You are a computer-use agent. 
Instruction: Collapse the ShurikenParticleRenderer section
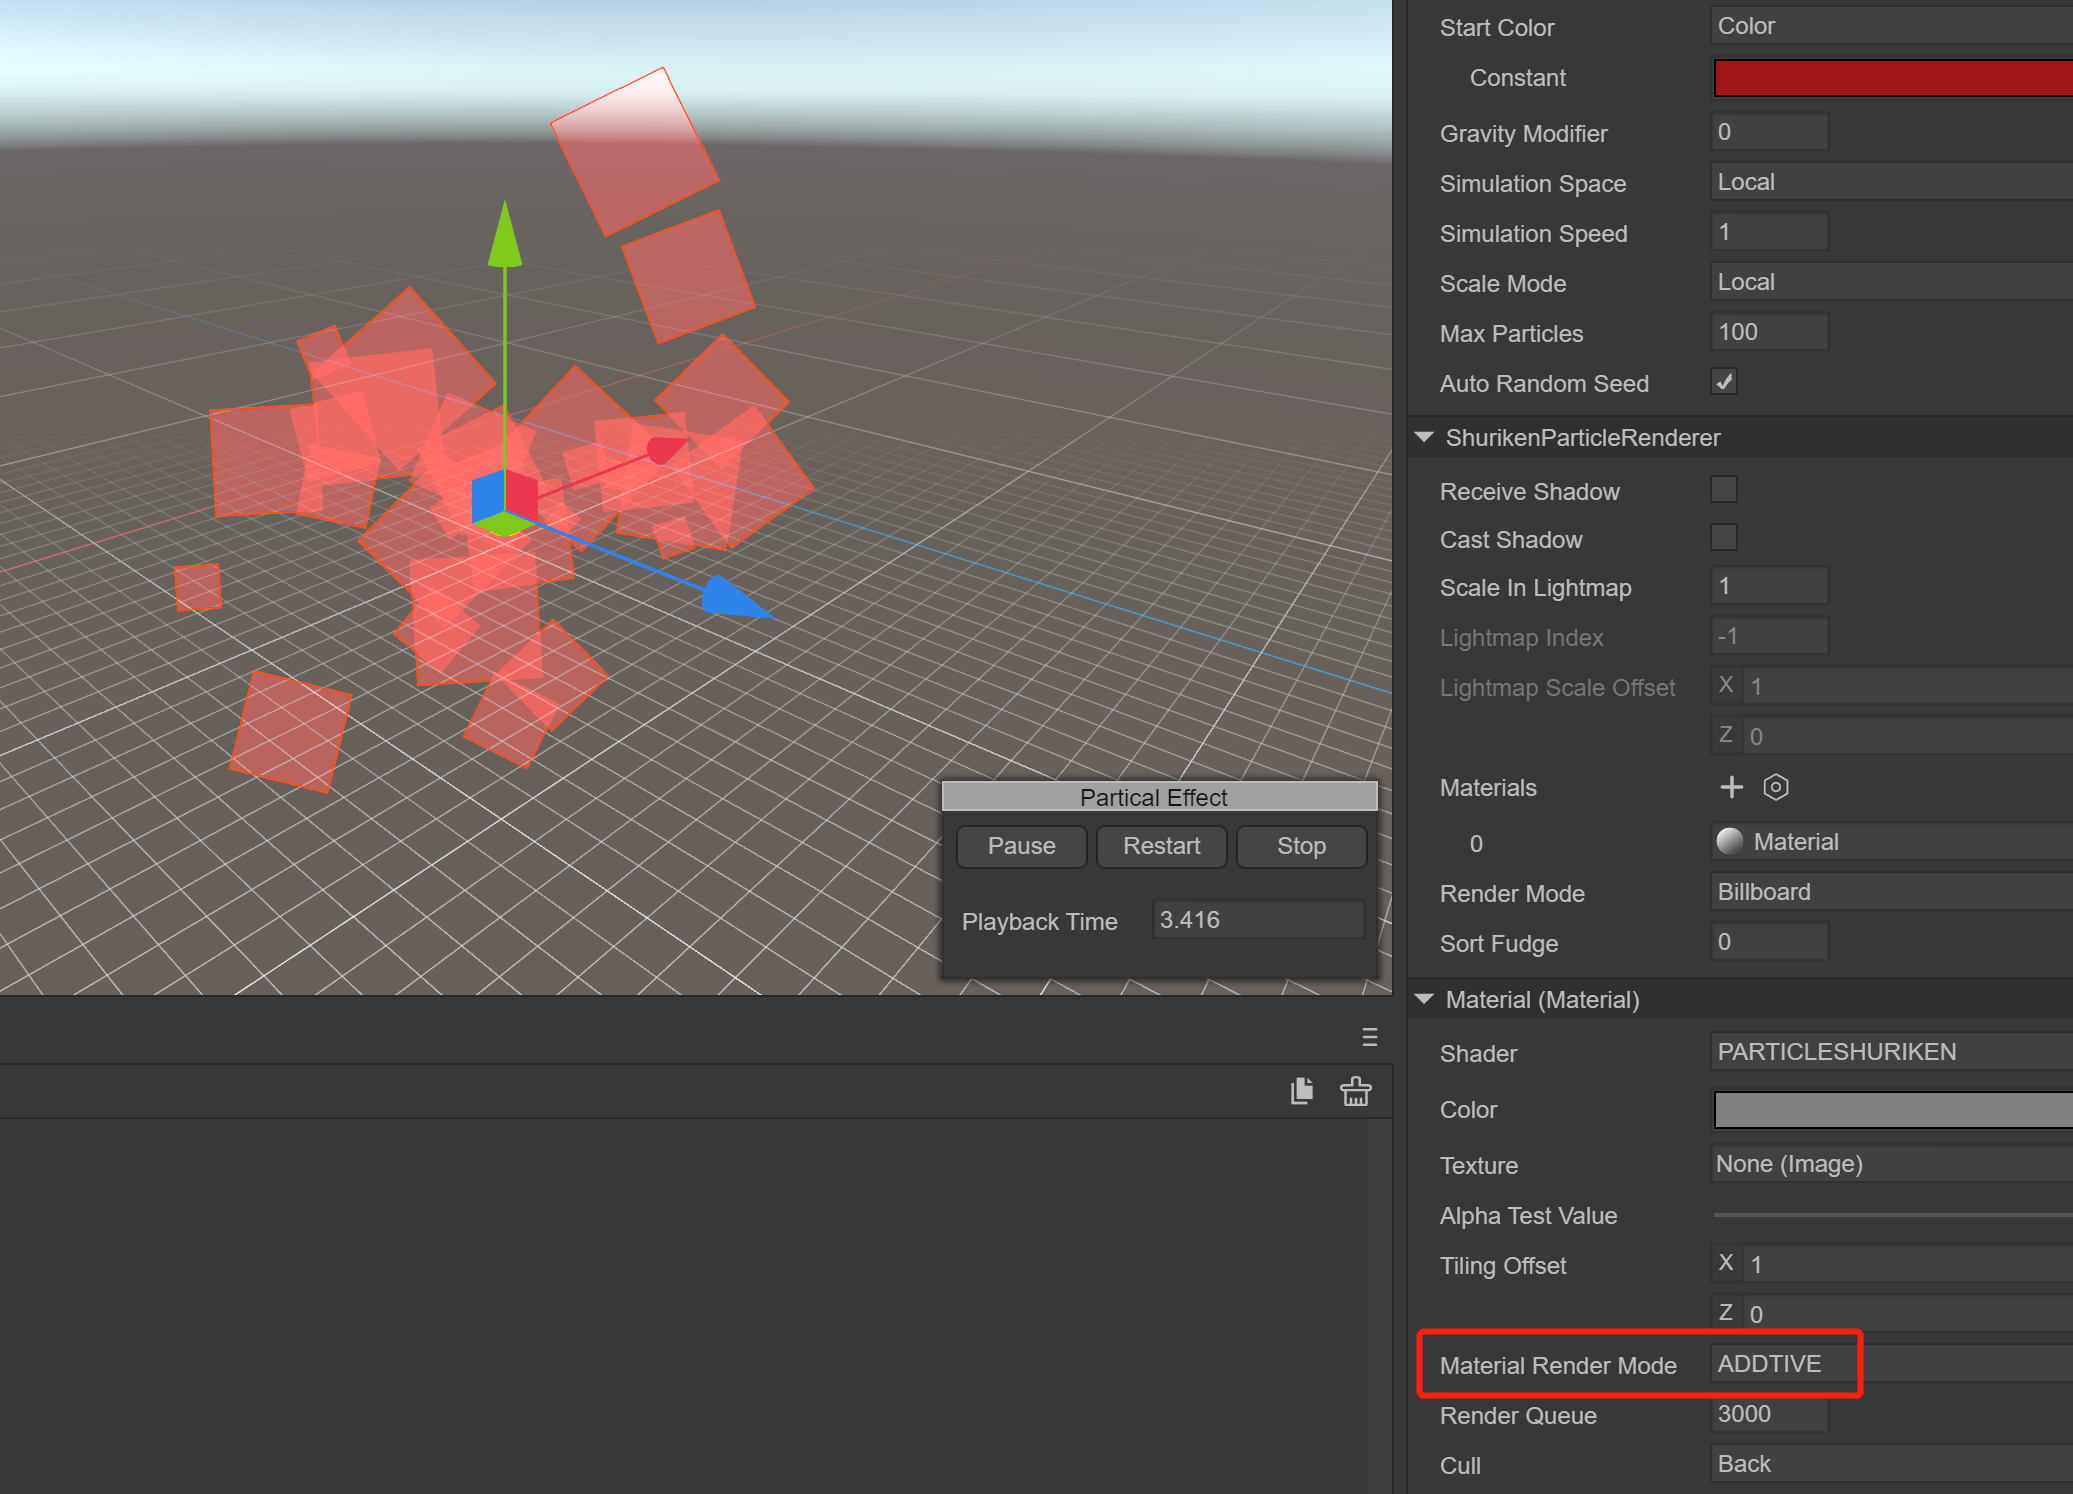[x=1425, y=437]
